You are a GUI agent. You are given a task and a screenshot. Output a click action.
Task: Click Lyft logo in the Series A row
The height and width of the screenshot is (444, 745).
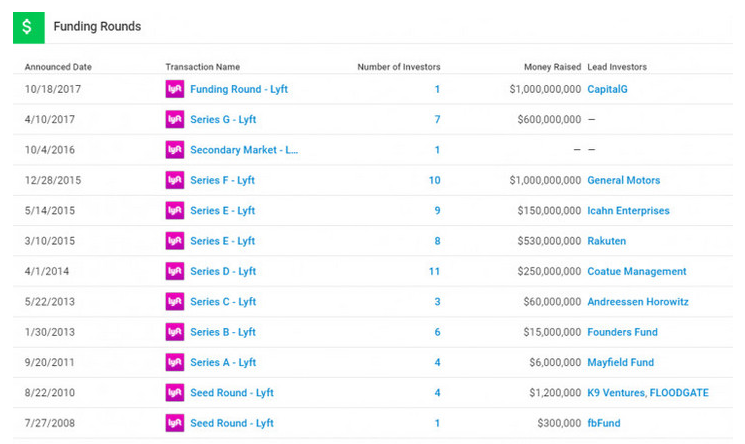click(175, 362)
